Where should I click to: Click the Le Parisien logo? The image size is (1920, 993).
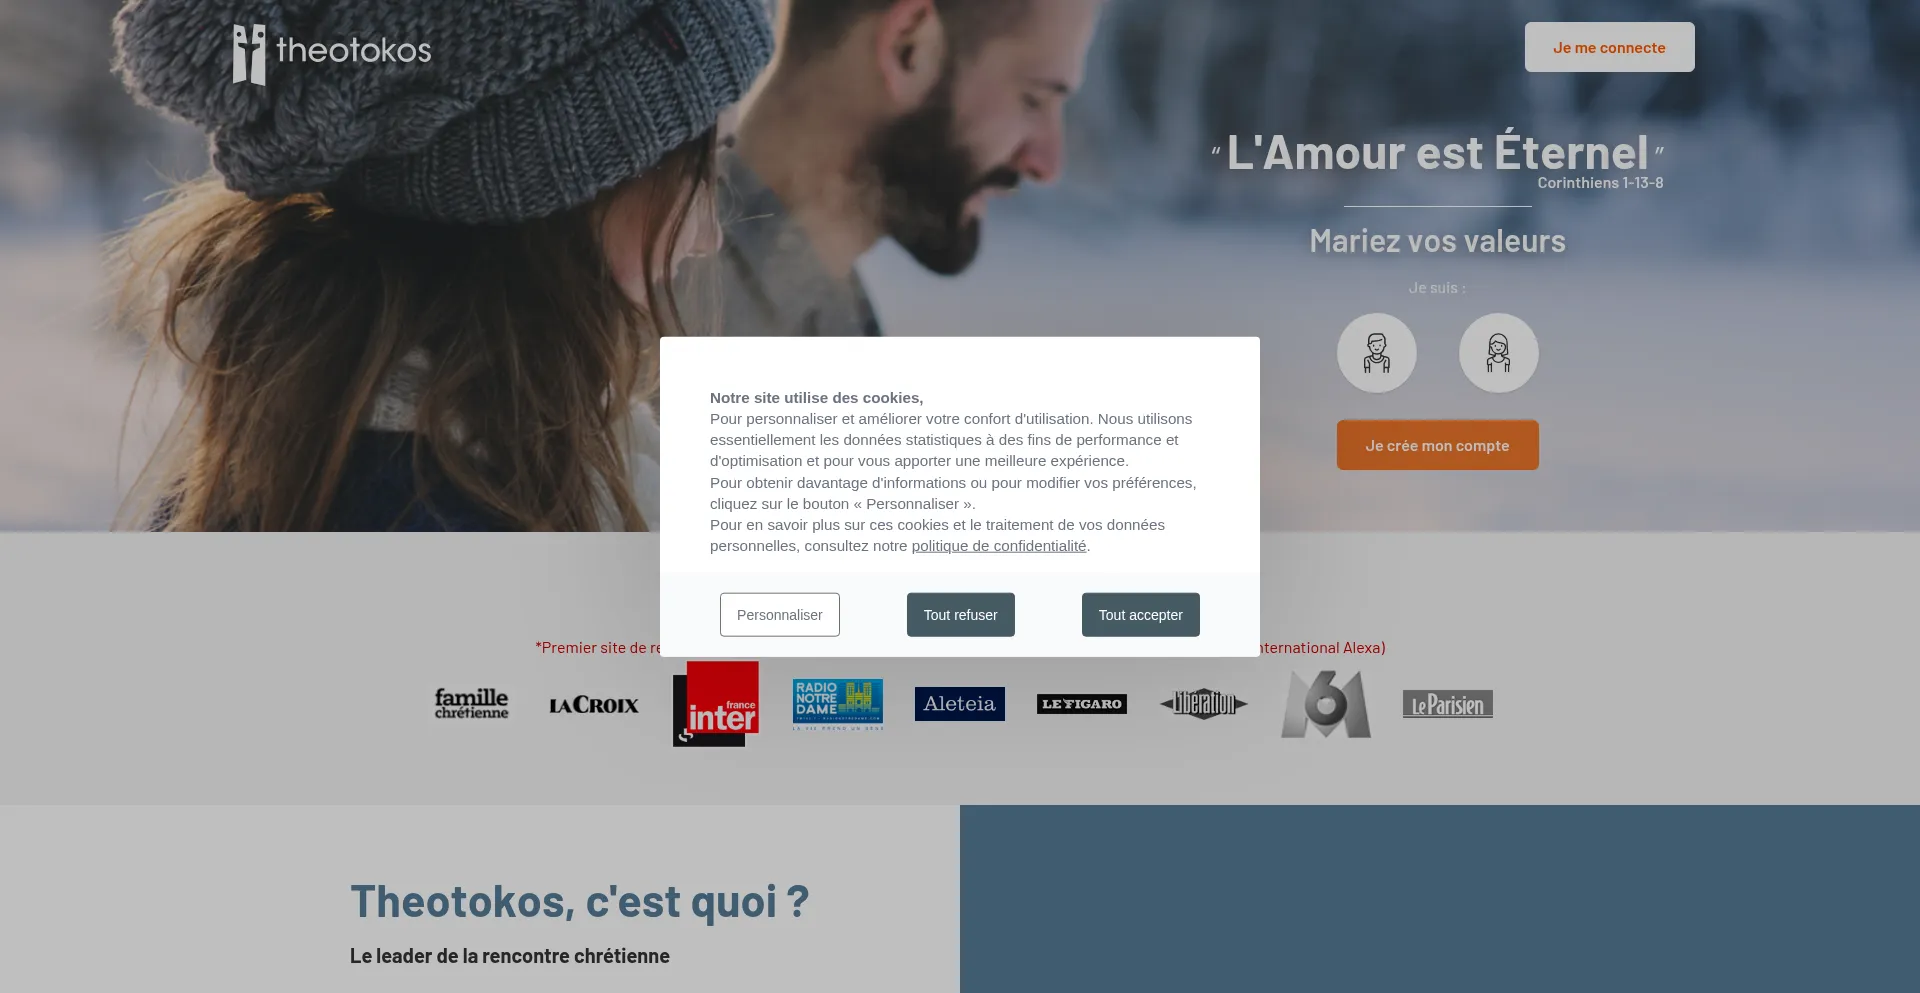(x=1448, y=704)
